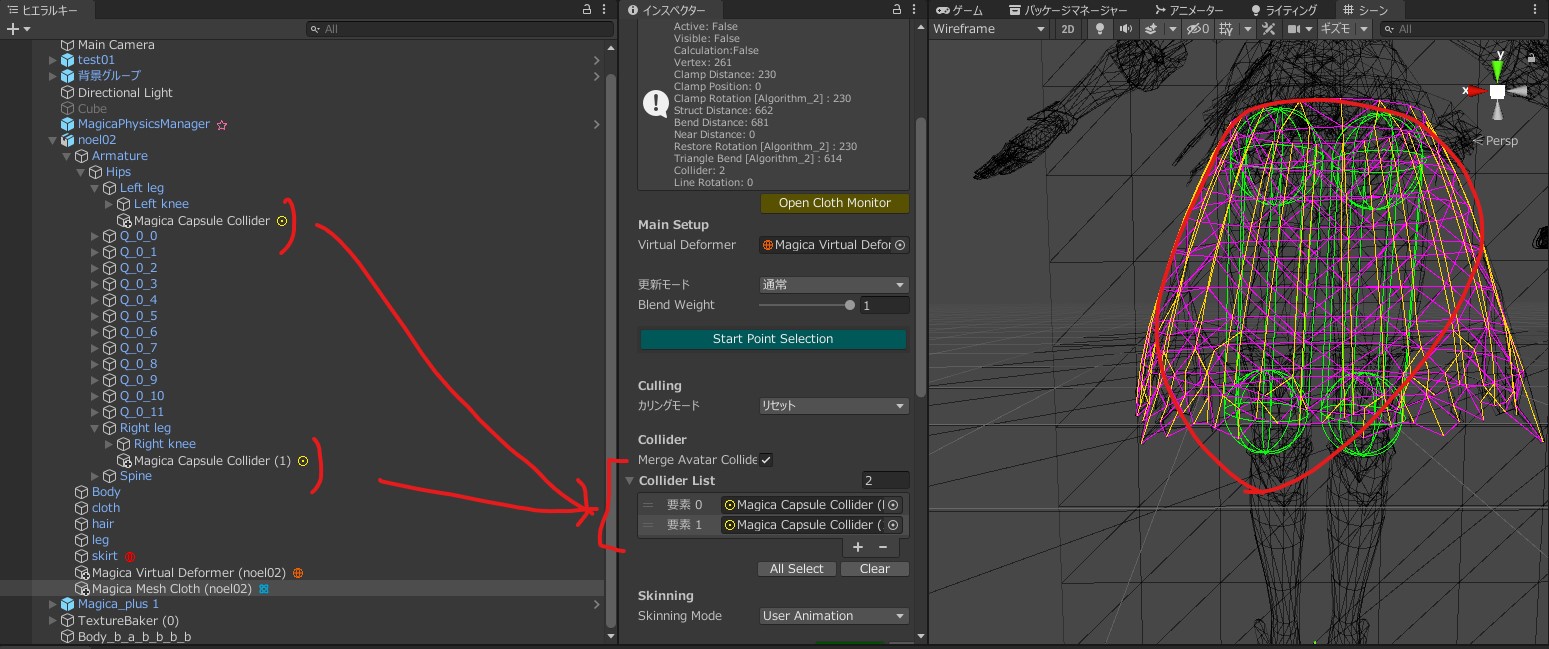The image size is (1549, 649).
Task: Click the scene camera settings icon
Action: (x=1295, y=29)
